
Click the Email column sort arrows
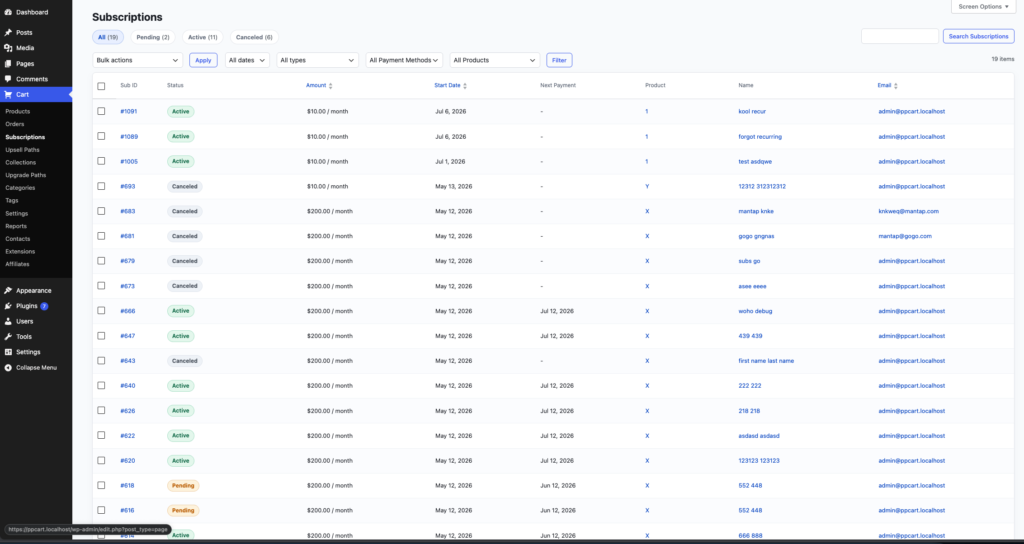tap(896, 86)
